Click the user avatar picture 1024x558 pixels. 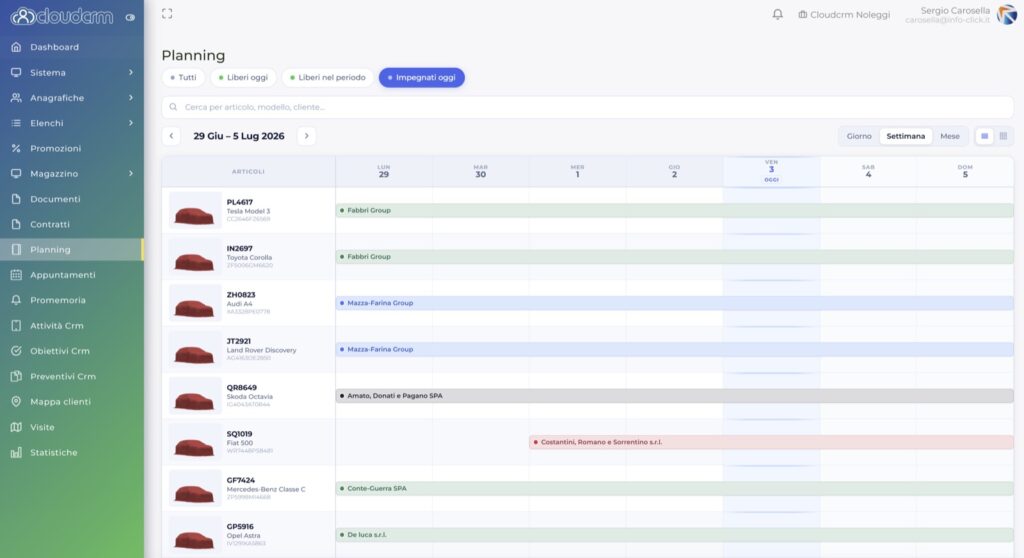coord(1006,14)
